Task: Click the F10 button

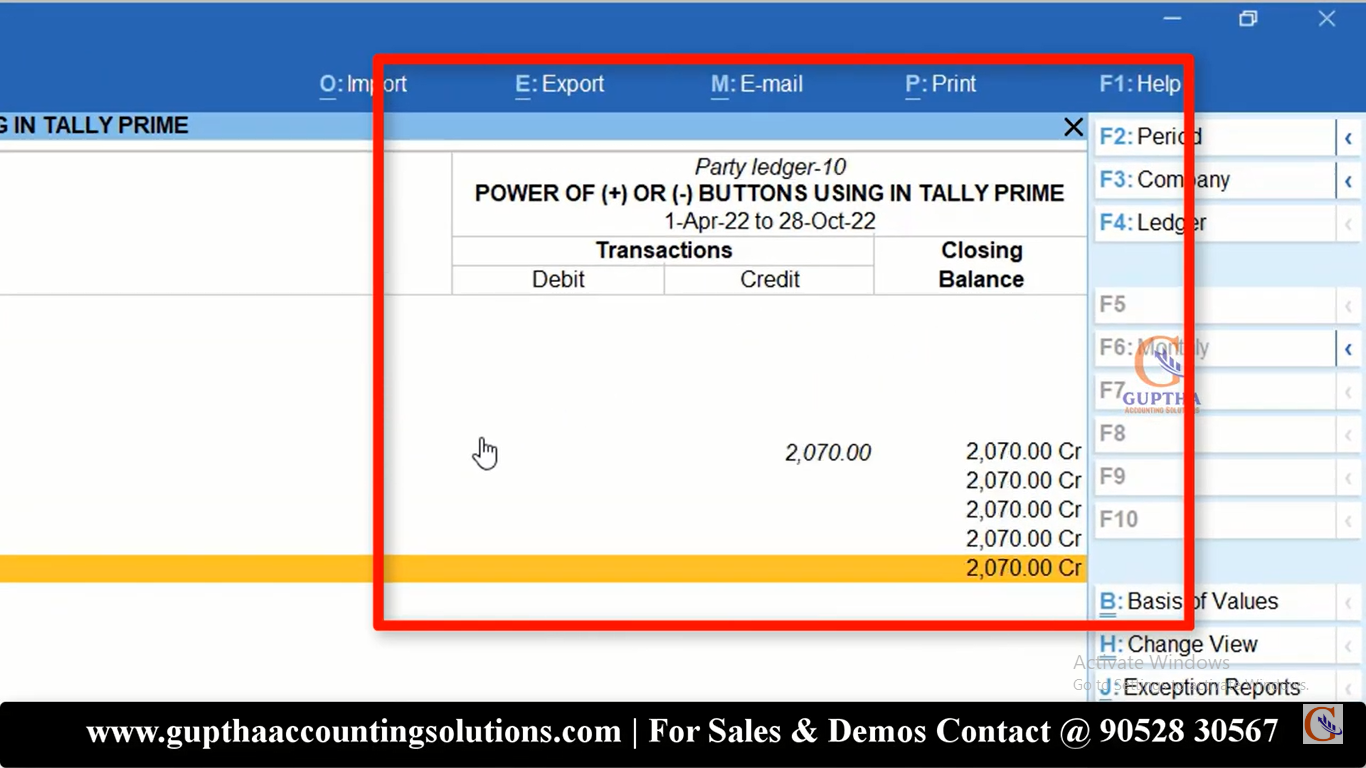Action: [x=1215, y=520]
